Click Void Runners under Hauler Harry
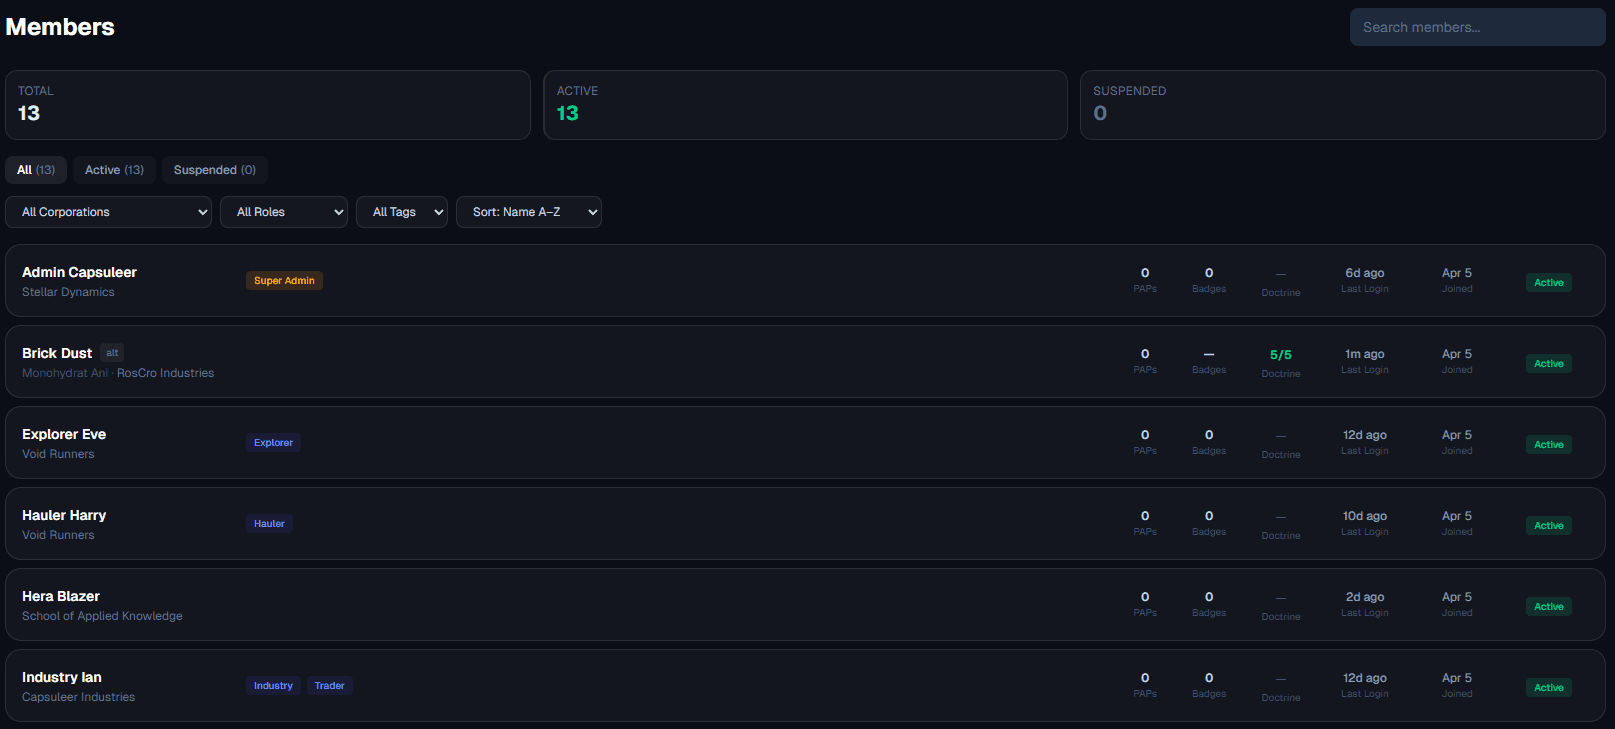The image size is (1615, 729). coord(58,535)
